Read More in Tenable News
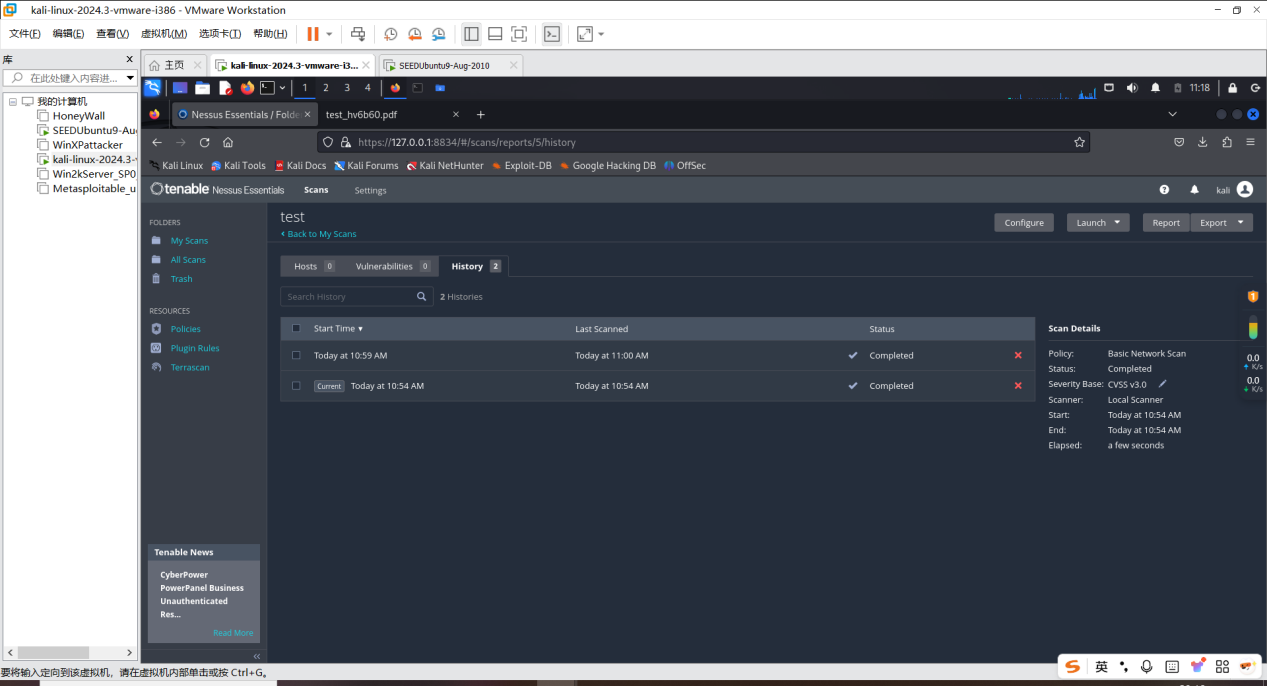 pos(233,633)
